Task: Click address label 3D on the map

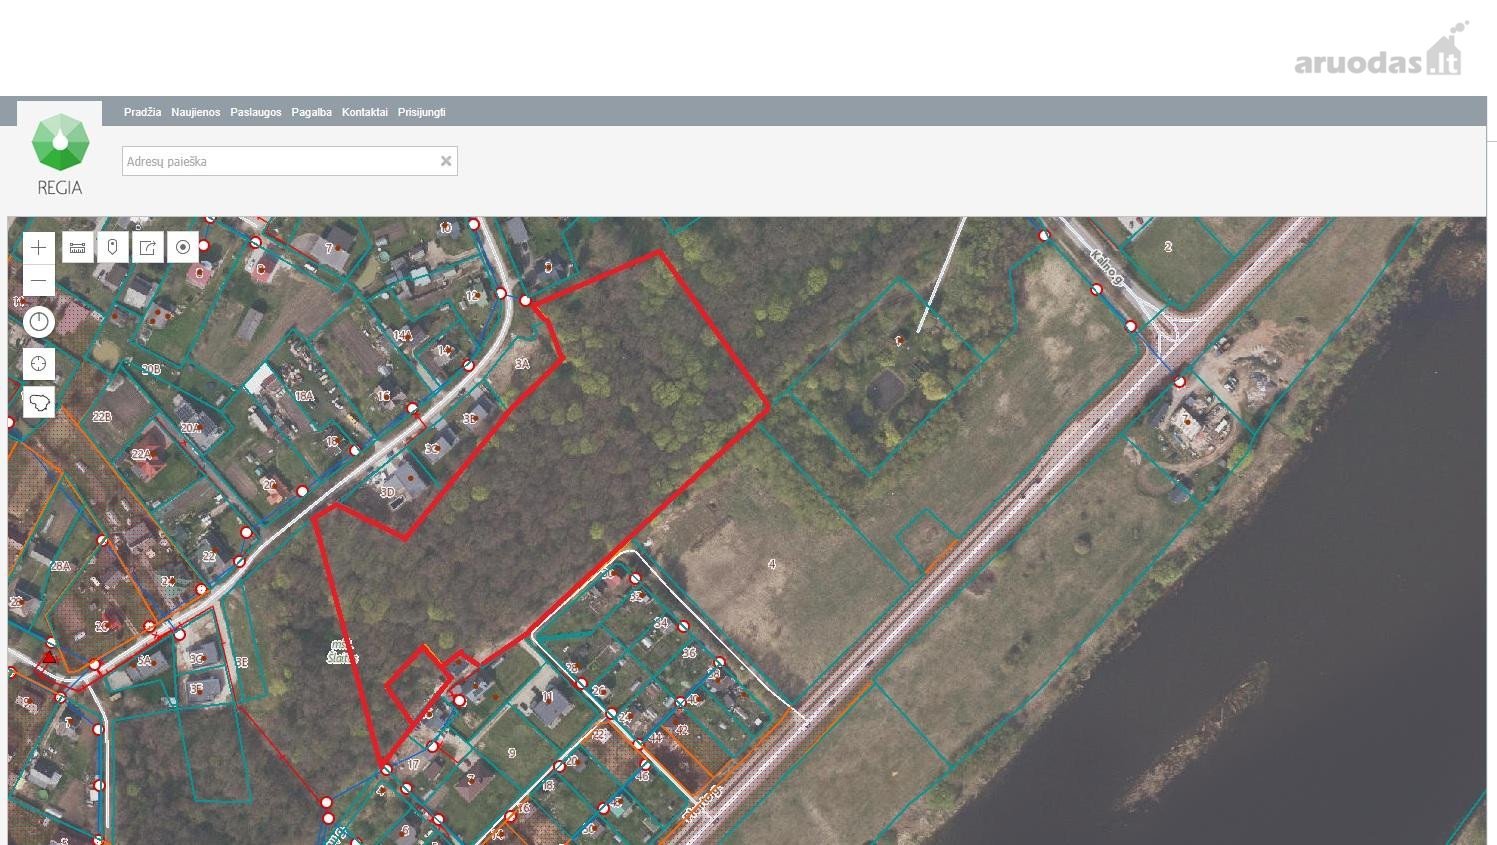Action: 388,491
